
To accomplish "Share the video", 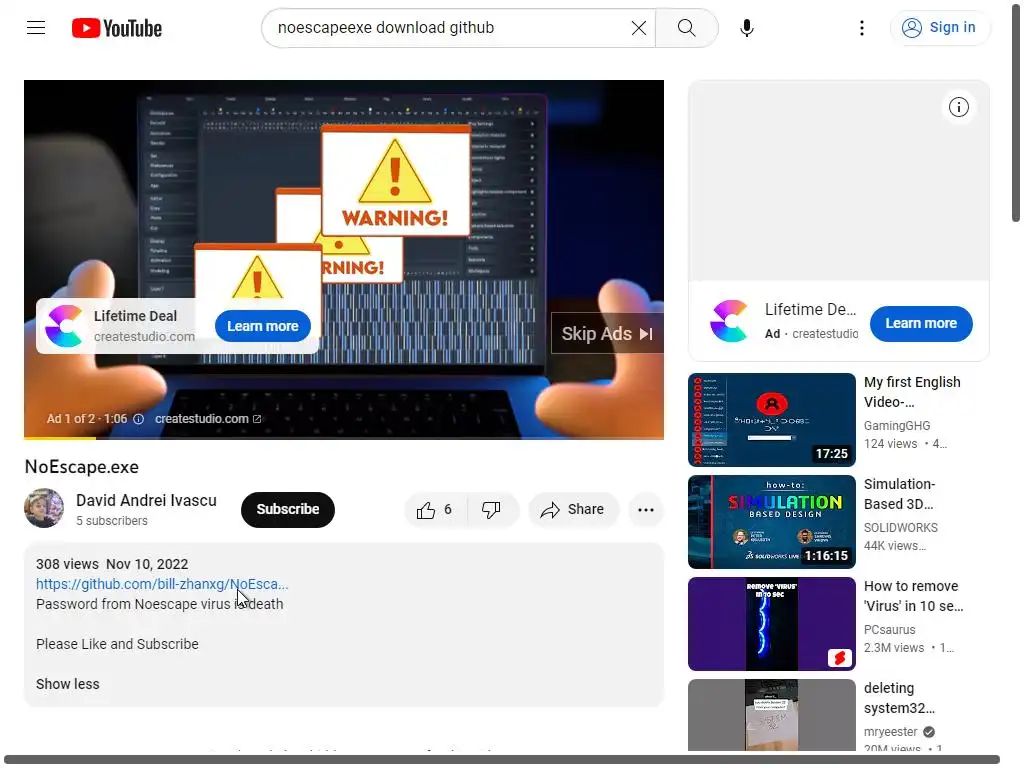I will click(x=573, y=509).
